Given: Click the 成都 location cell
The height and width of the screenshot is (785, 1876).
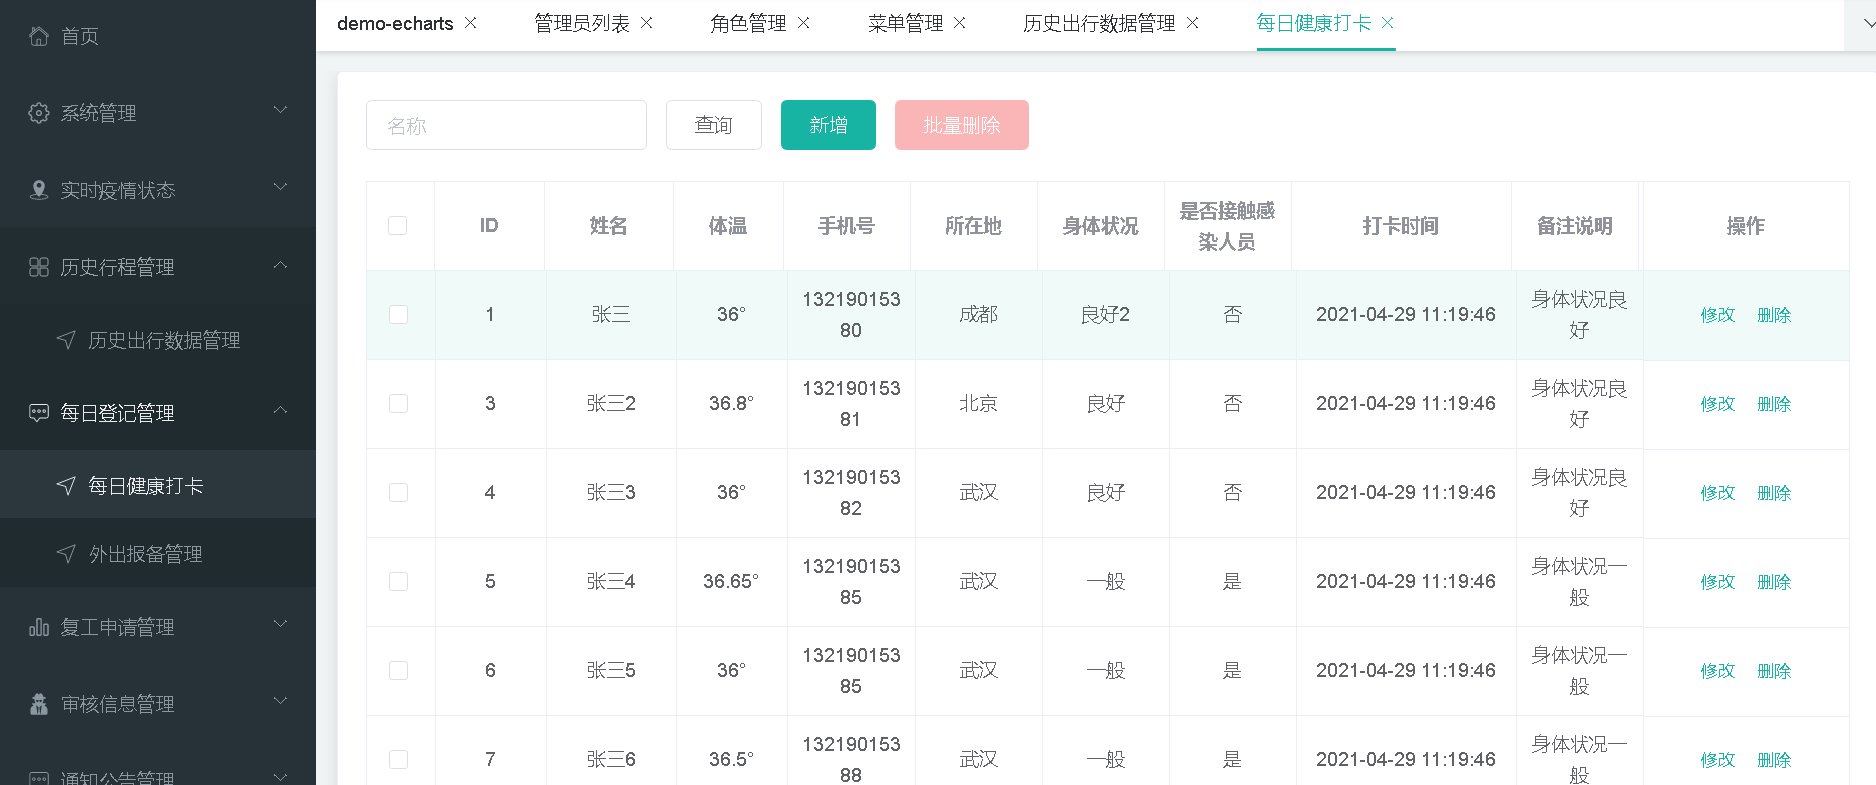Looking at the screenshot, I should pos(978,314).
